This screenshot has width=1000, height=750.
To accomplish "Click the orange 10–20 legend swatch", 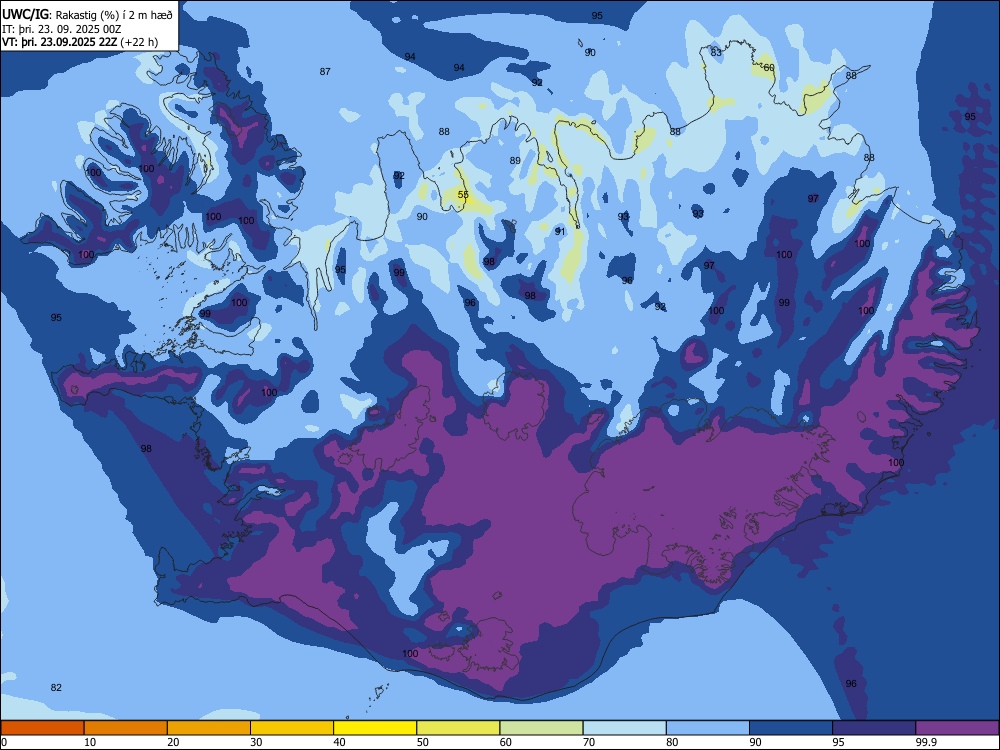I will point(126,728).
